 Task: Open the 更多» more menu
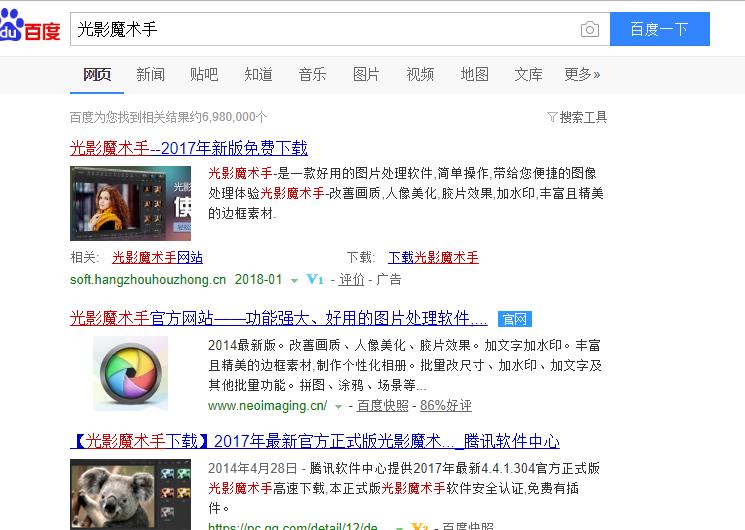pyautogui.click(x=582, y=74)
